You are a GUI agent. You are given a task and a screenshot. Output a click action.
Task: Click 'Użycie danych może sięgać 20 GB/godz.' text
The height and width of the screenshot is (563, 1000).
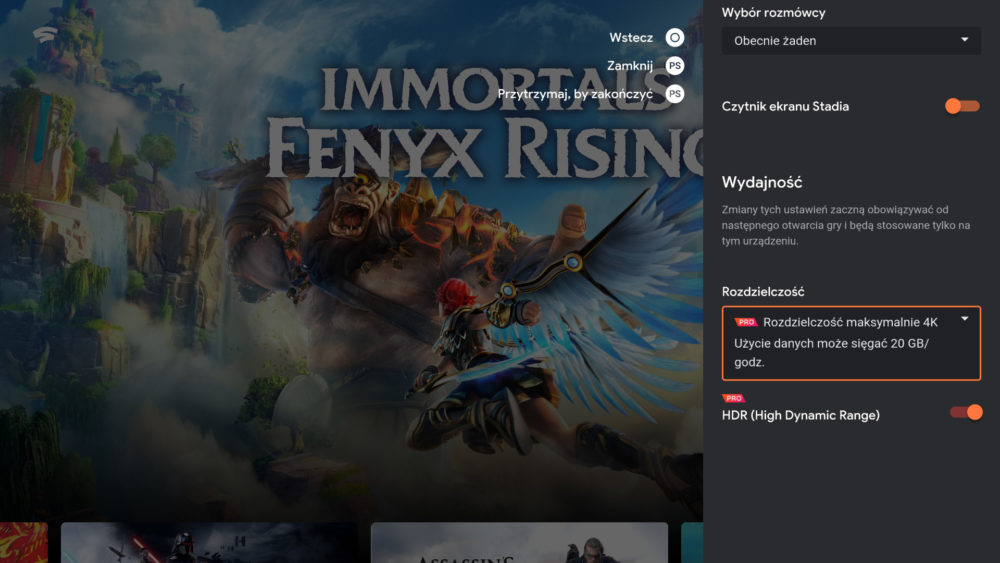(x=831, y=353)
